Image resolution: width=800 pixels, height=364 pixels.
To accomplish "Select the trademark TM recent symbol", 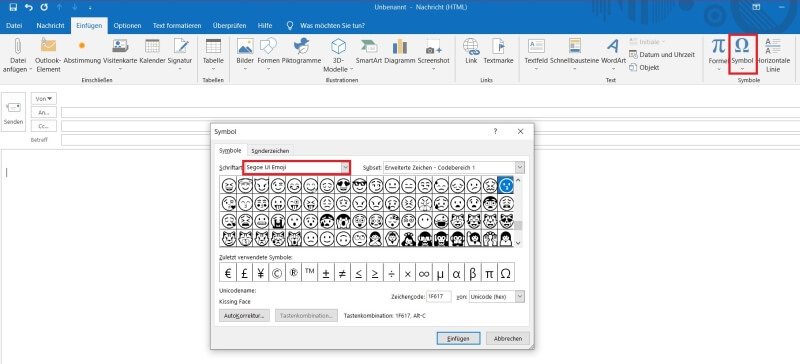I will click(x=309, y=273).
